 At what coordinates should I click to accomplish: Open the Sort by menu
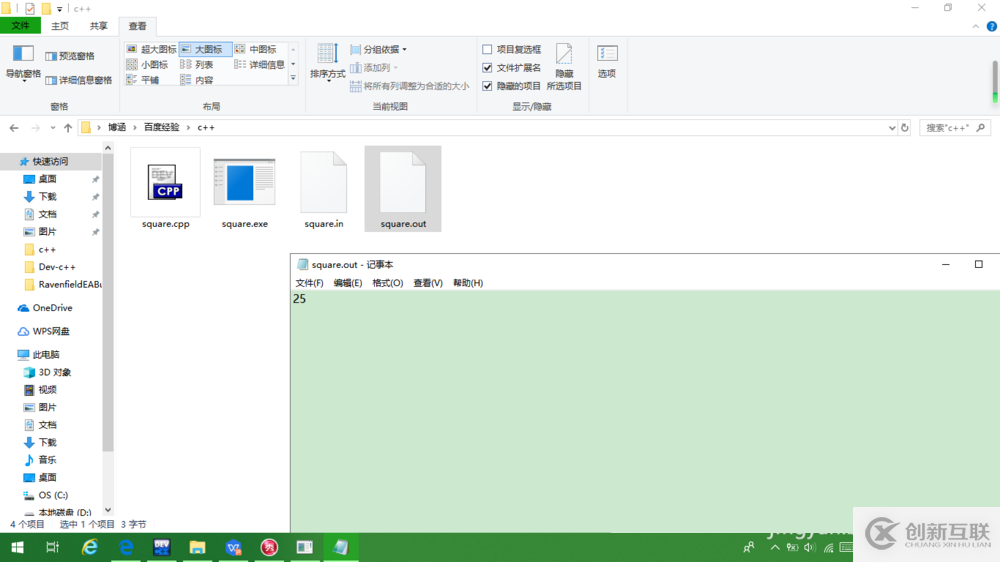point(327,63)
